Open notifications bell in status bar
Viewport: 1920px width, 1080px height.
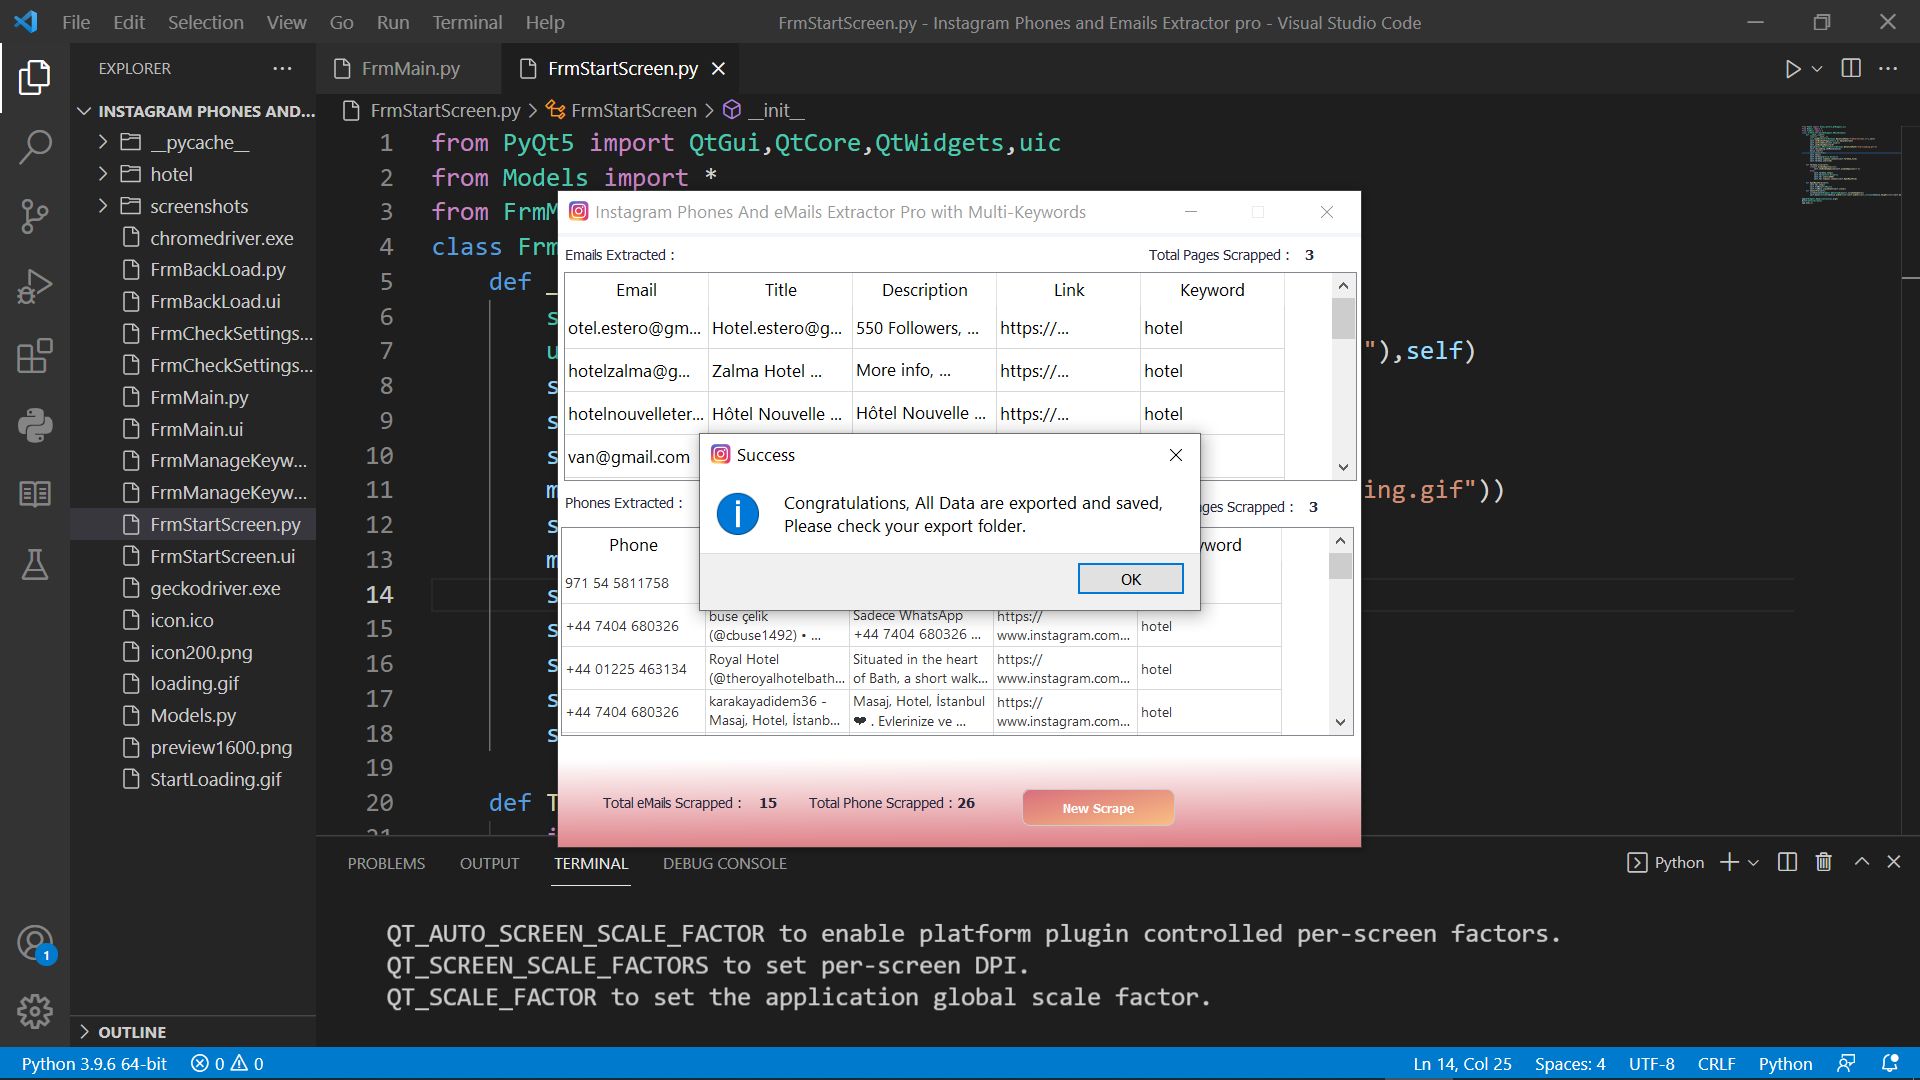(x=1890, y=1063)
